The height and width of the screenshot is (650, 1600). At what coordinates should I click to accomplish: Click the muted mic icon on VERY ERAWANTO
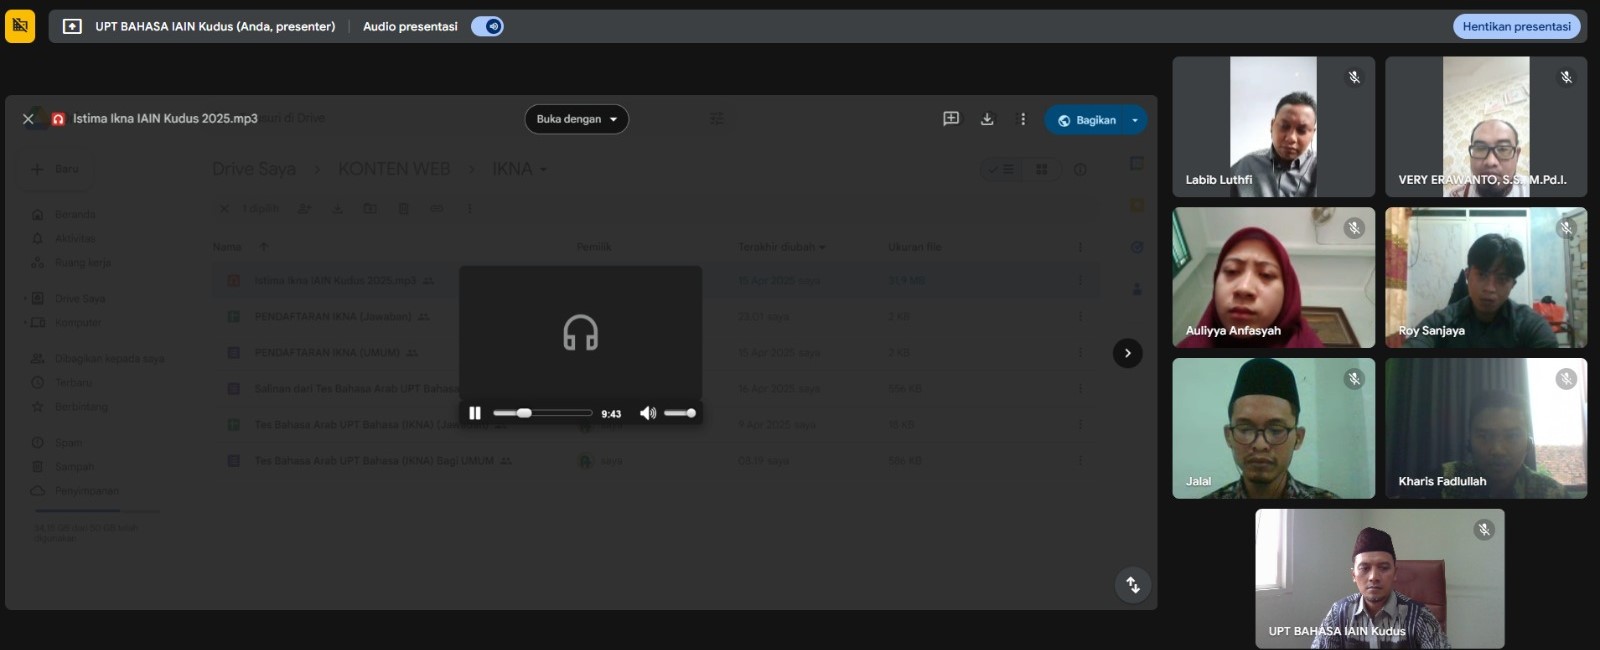(x=1566, y=77)
